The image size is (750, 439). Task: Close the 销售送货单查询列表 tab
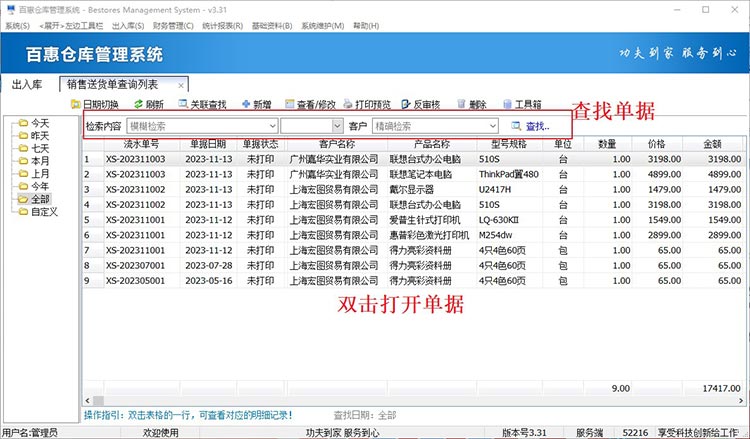(x=181, y=86)
